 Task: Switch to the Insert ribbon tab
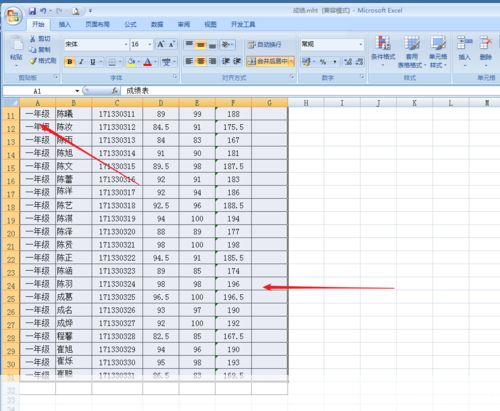tap(65, 24)
